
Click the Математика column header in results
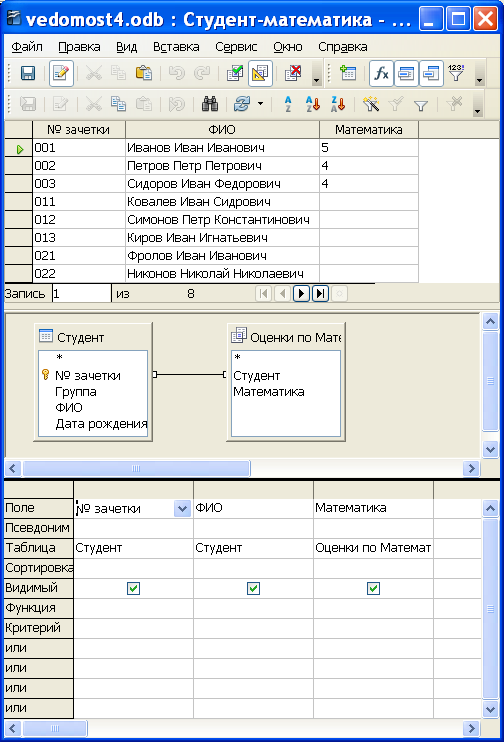pos(369,130)
